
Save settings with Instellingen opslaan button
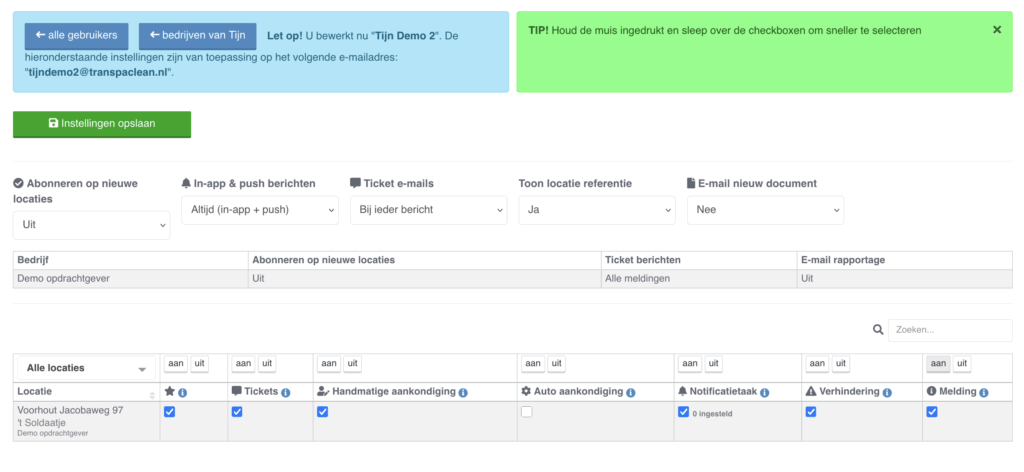point(102,124)
